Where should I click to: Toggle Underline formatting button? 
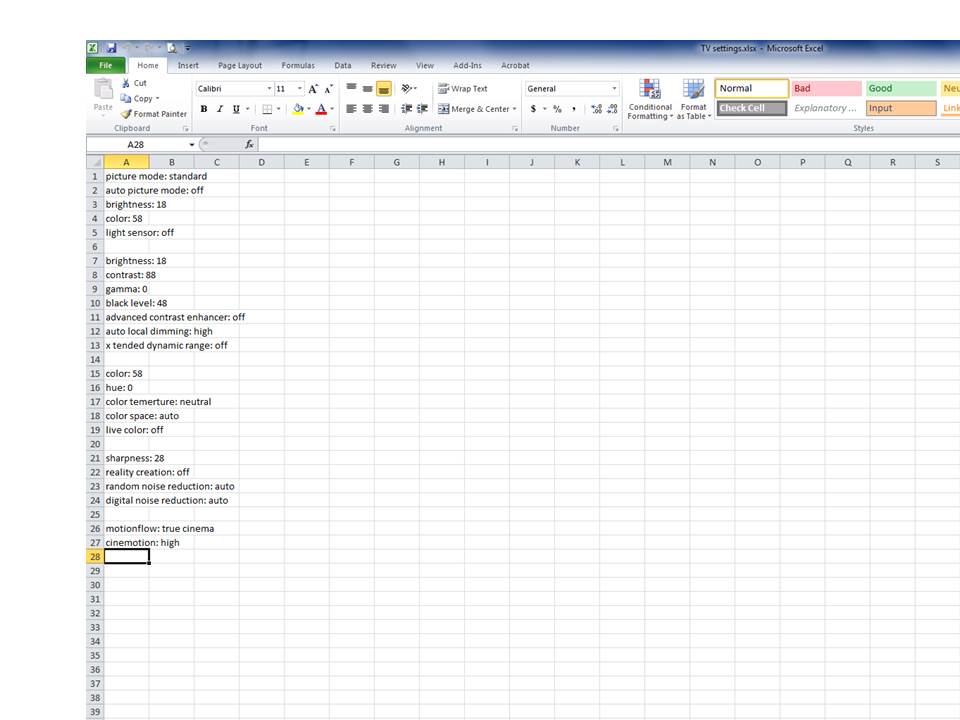[x=236, y=109]
